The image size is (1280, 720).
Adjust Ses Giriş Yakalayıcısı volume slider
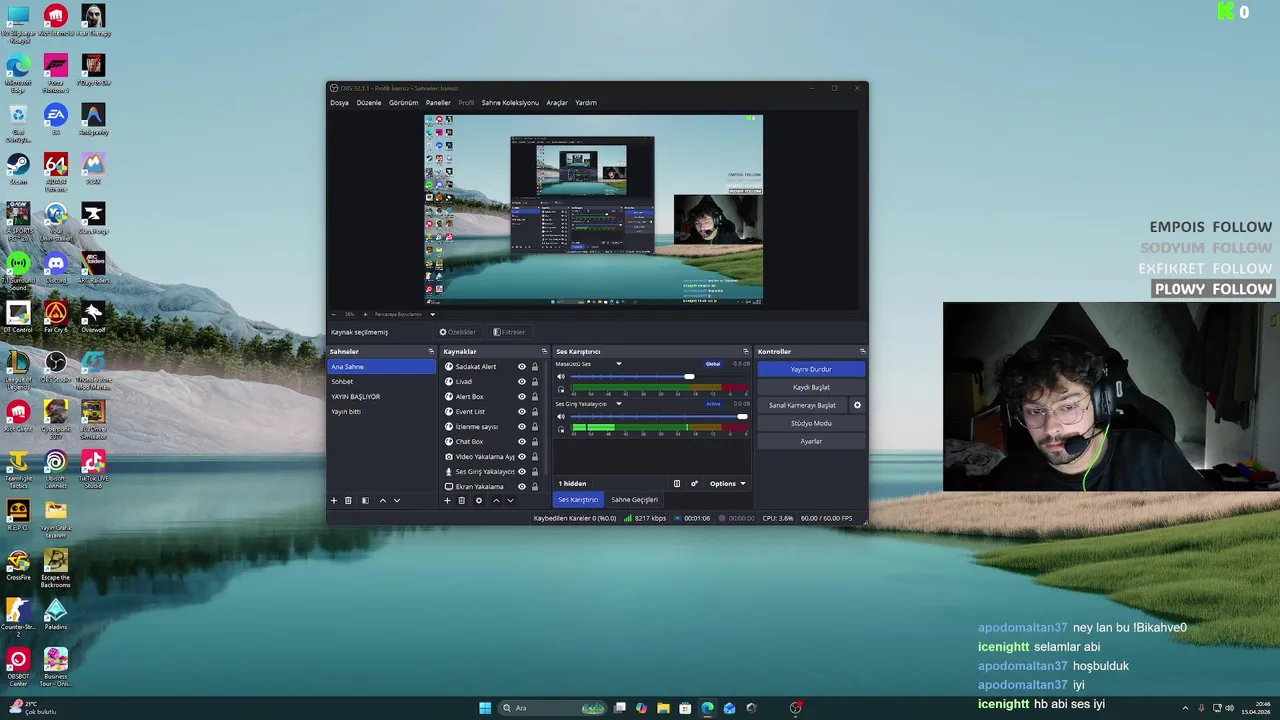[x=659, y=416]
